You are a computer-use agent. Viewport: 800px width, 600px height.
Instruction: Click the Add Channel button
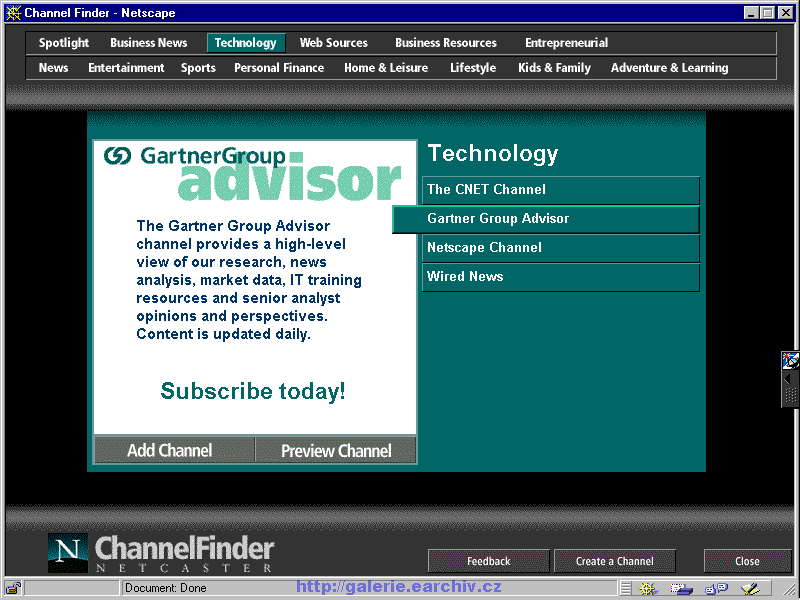[174, 450]
